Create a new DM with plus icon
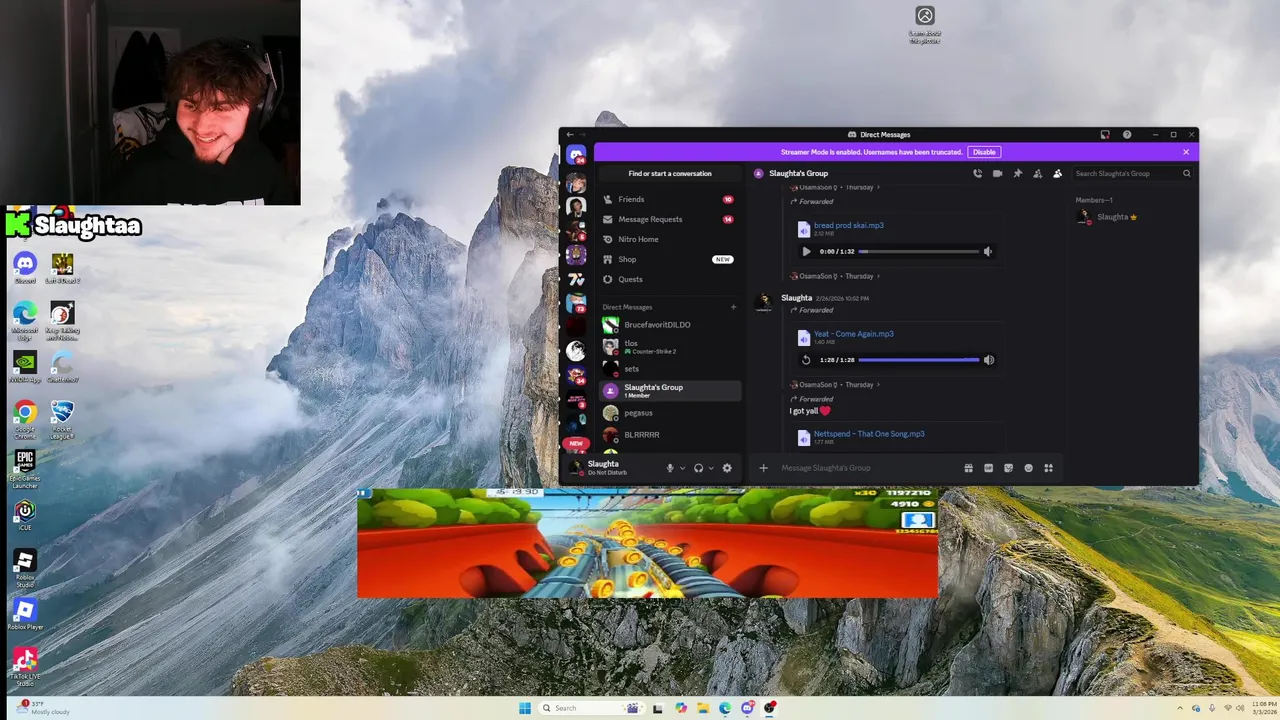Viewport: 1280px width, 720px height. coord(733,307)
